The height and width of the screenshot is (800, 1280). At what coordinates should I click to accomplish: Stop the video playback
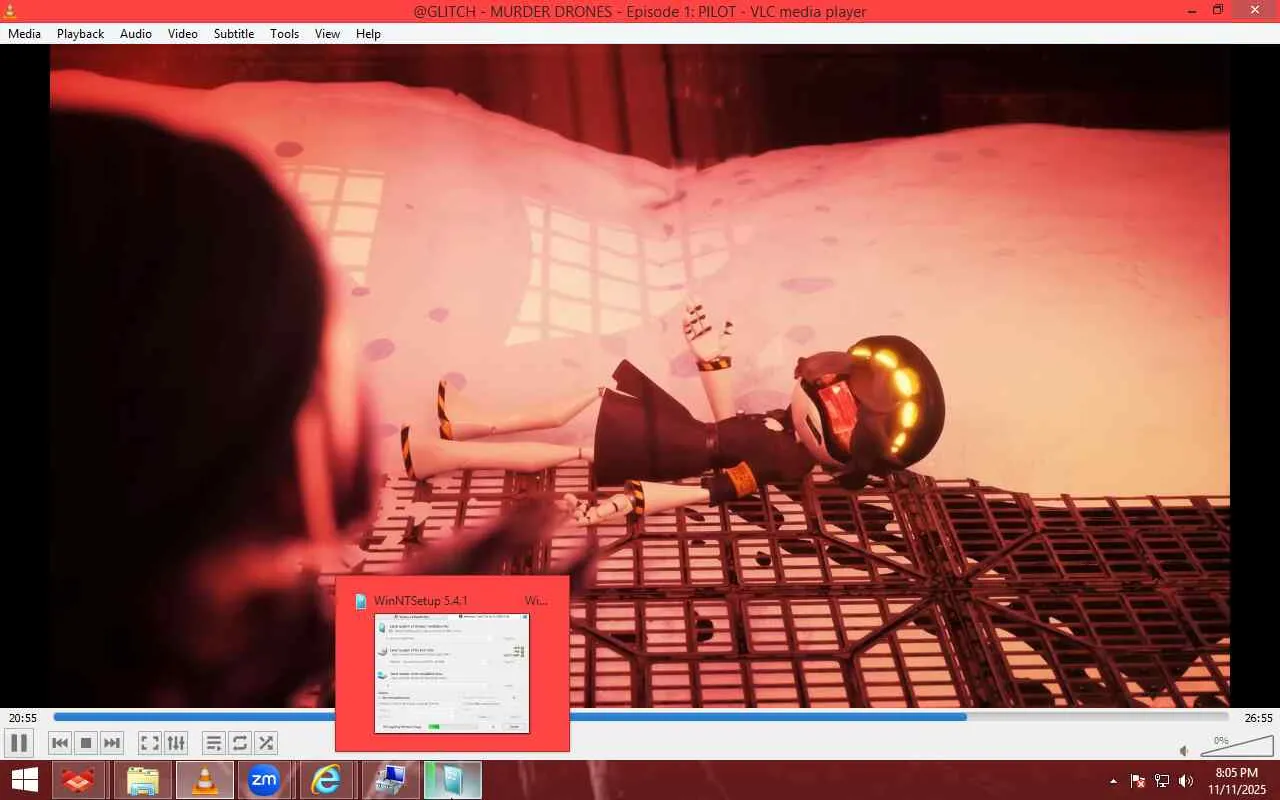click(86, 743)
